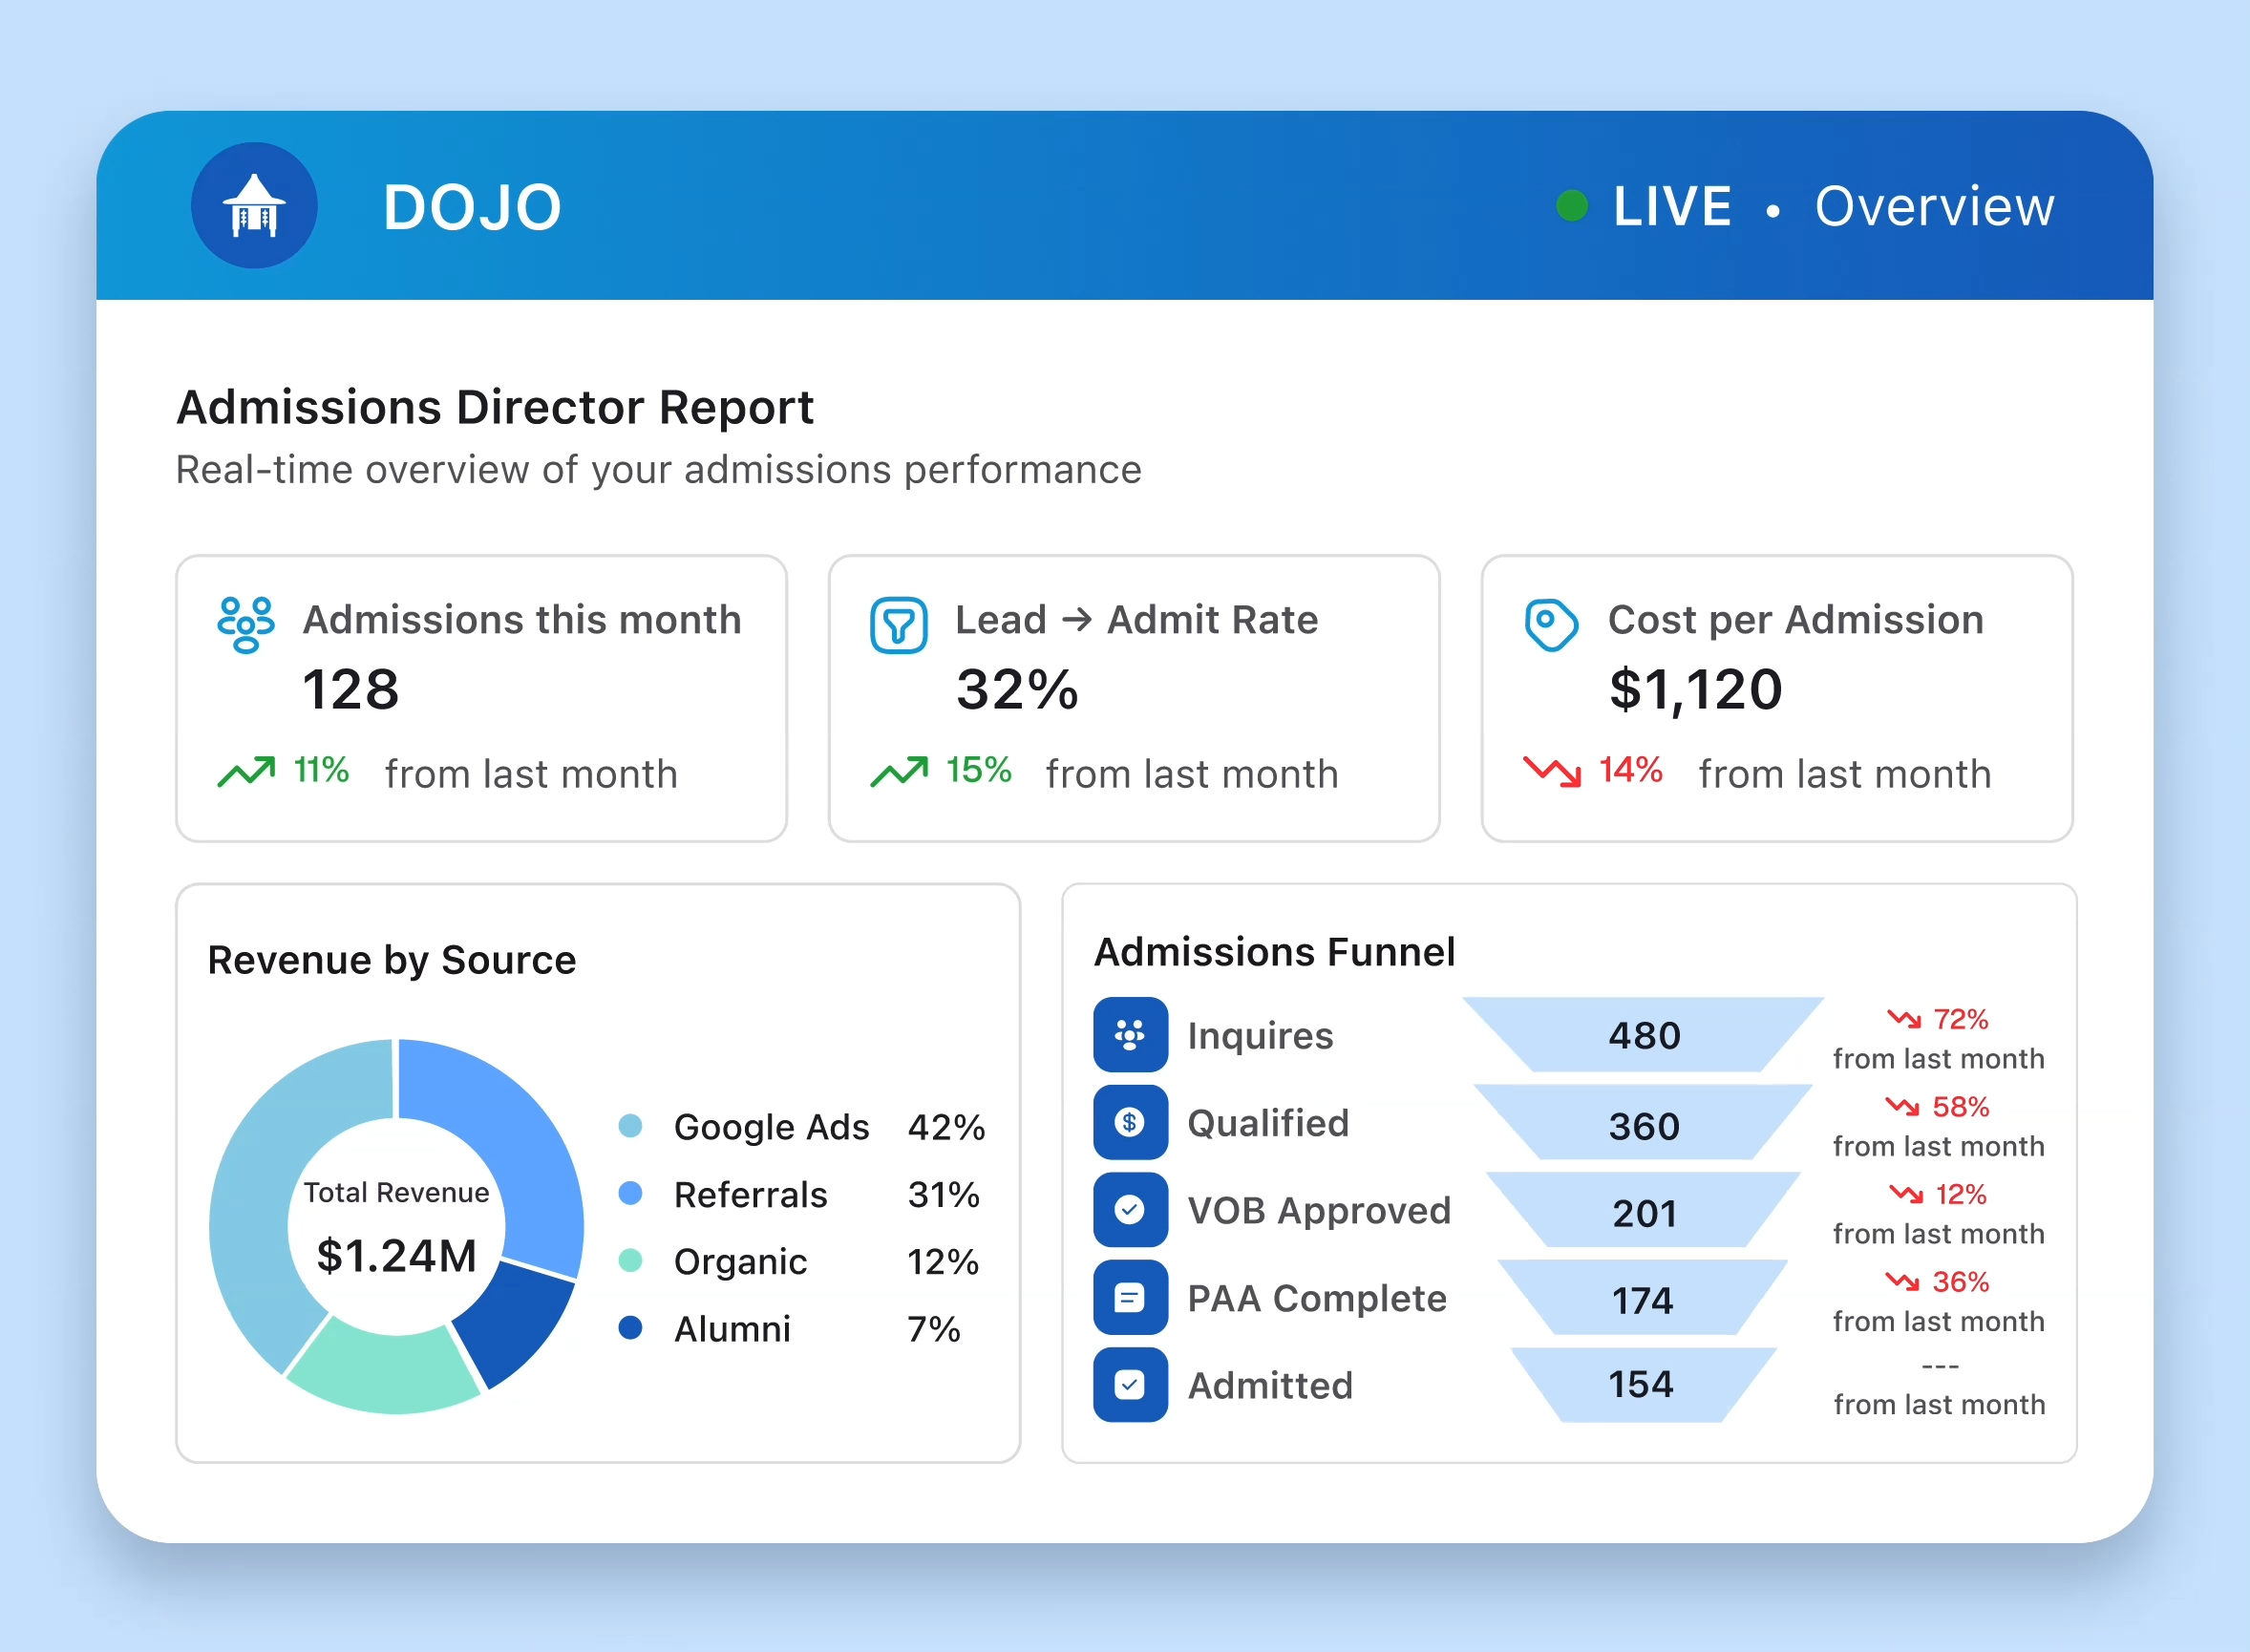Click the 11% admissions change value

pos(321,770)
